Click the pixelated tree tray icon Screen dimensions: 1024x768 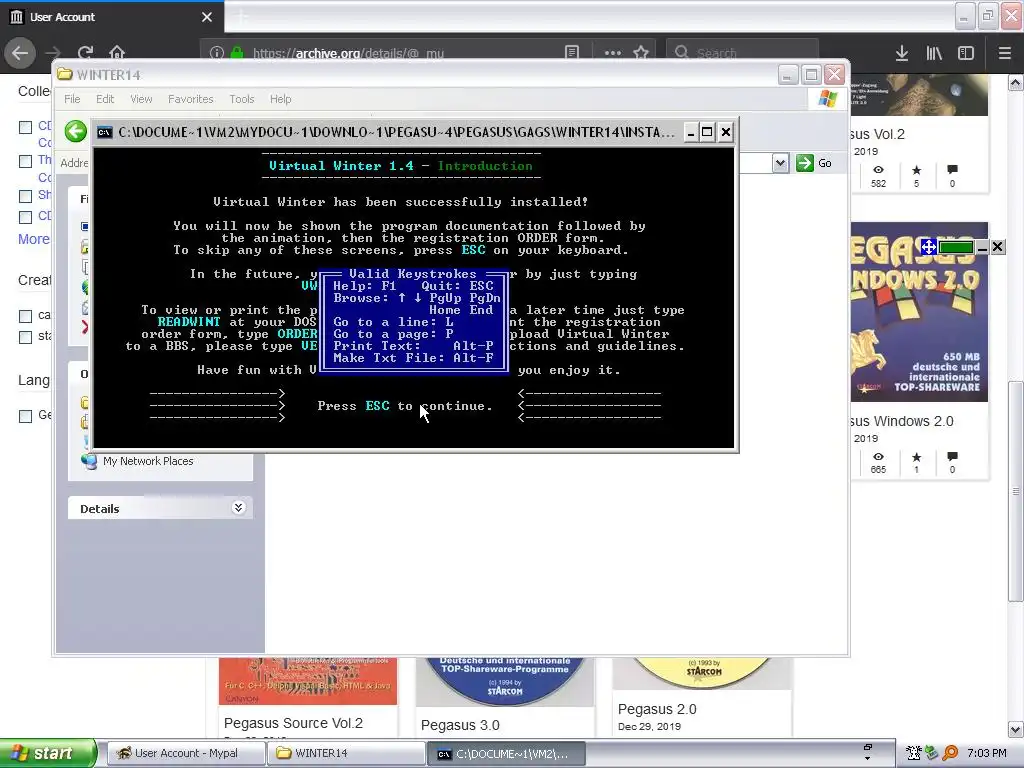coord(913,753)
